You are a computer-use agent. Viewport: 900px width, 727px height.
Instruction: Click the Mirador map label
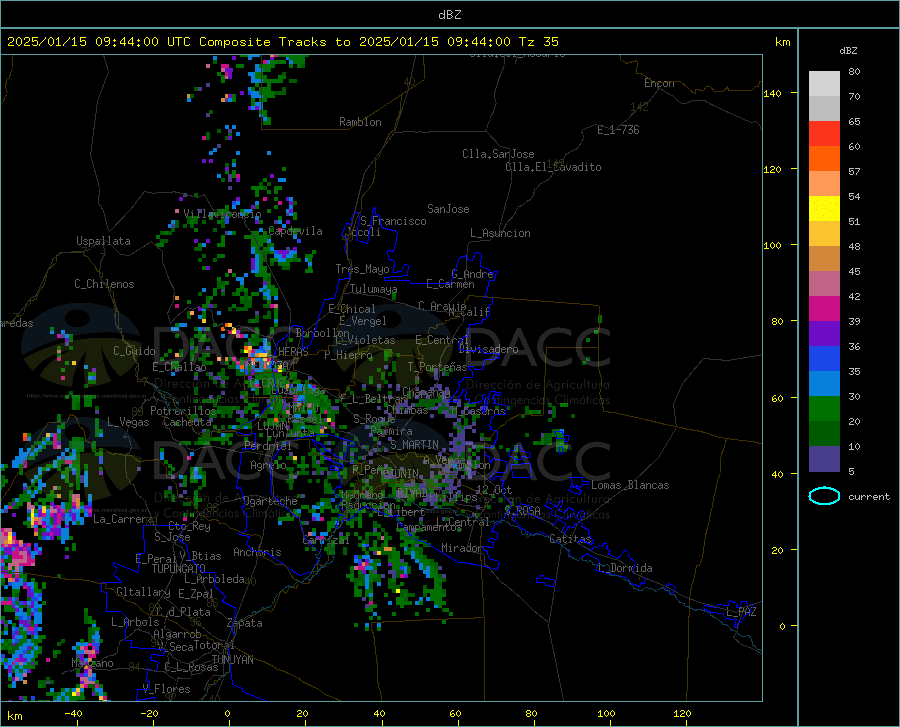click(x=462, y=548)
